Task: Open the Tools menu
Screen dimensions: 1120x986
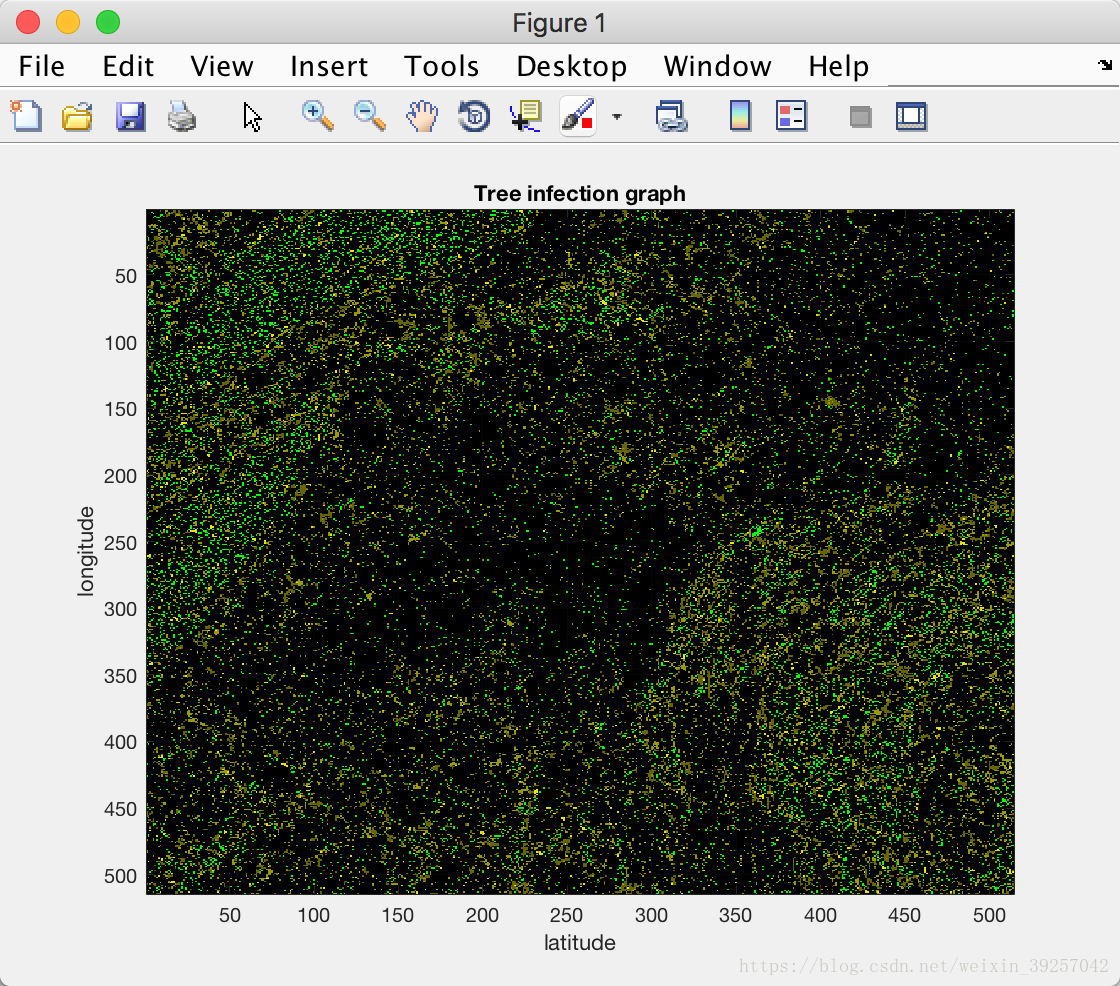Action: [x=441, y=66]
